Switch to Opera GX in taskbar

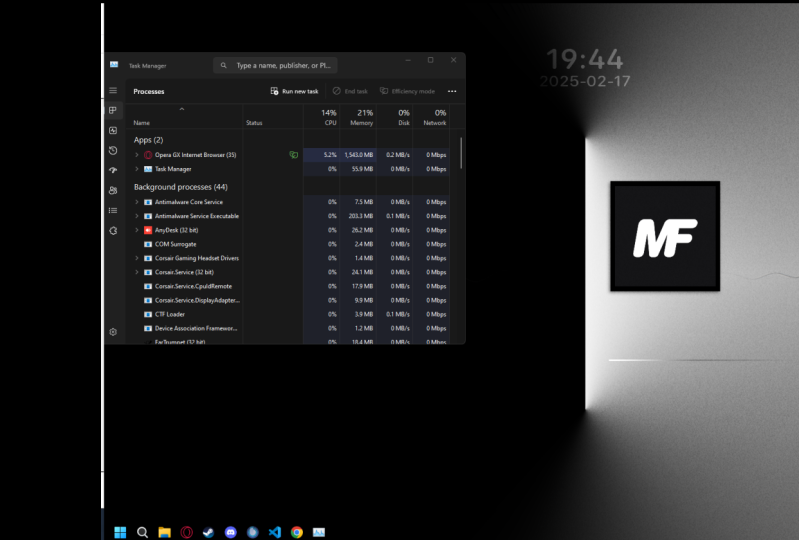click(x=187, y=532)
